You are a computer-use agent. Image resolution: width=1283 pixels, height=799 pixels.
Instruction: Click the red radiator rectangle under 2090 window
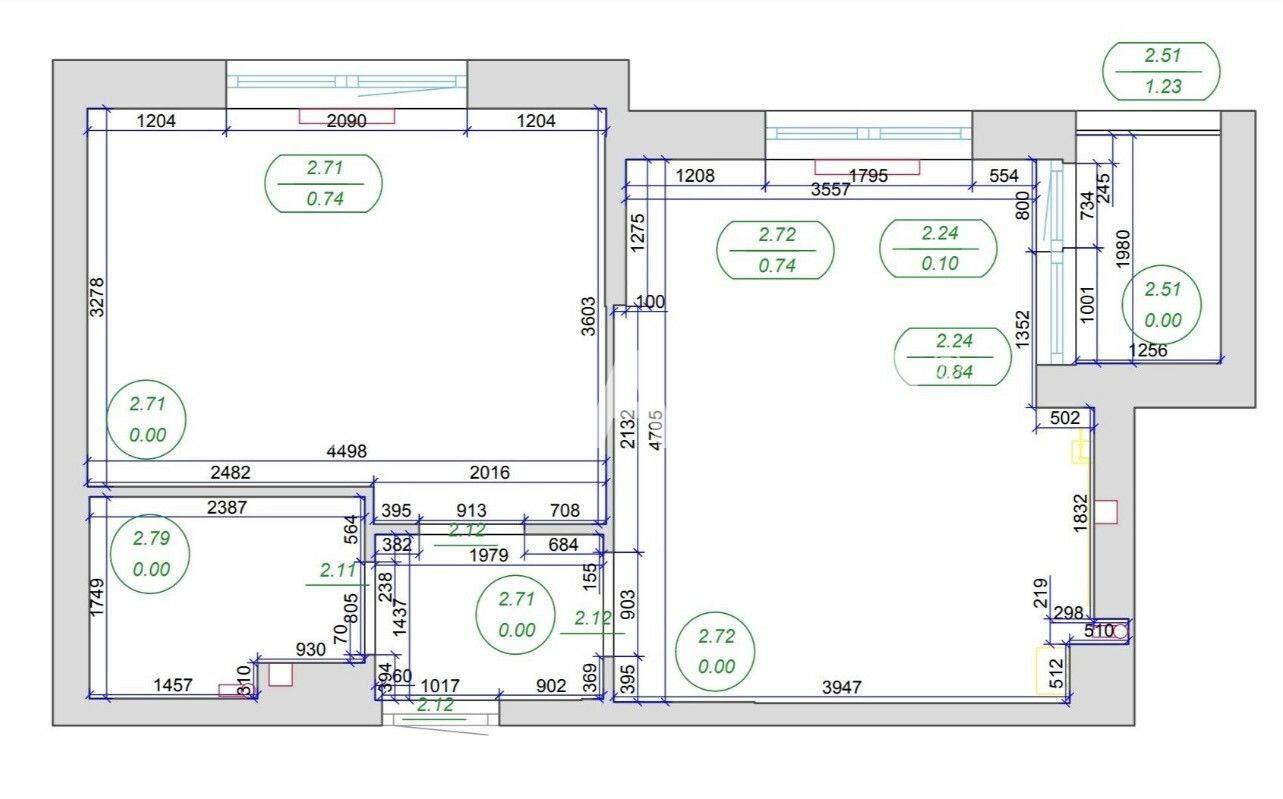pyautogui.click(x=347, y=116)
